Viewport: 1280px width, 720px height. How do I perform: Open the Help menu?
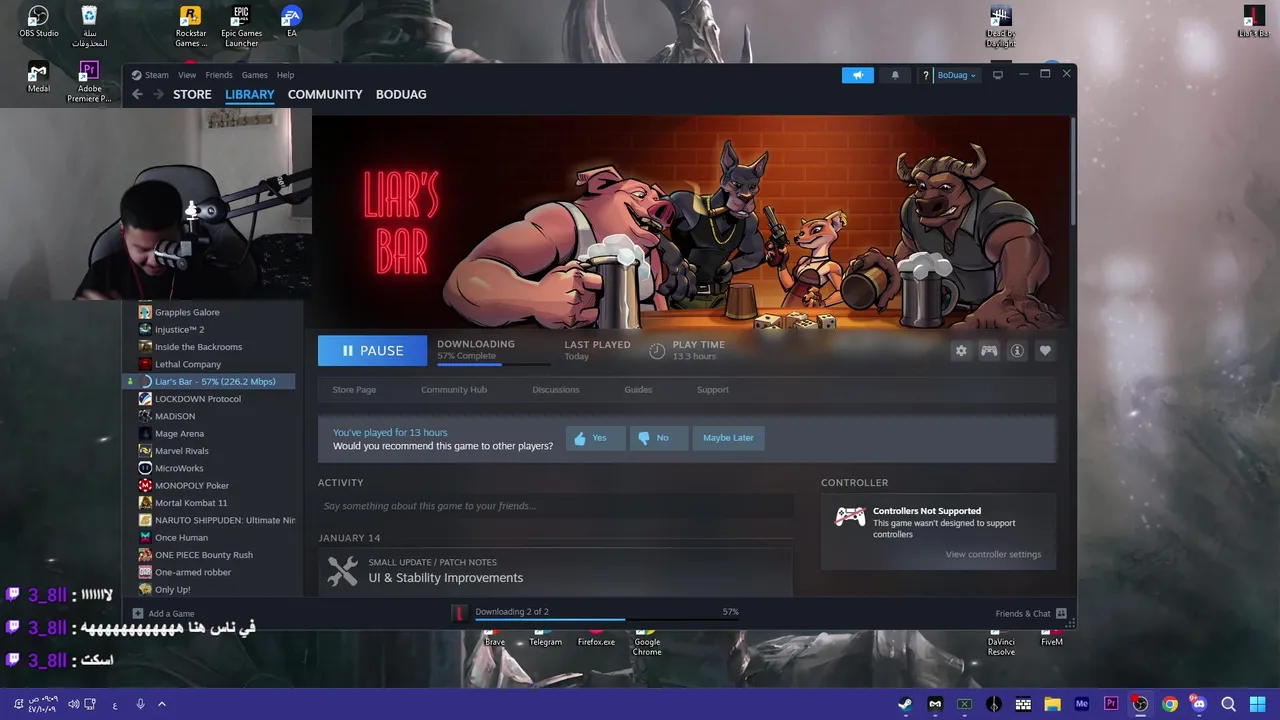(286, 75)
